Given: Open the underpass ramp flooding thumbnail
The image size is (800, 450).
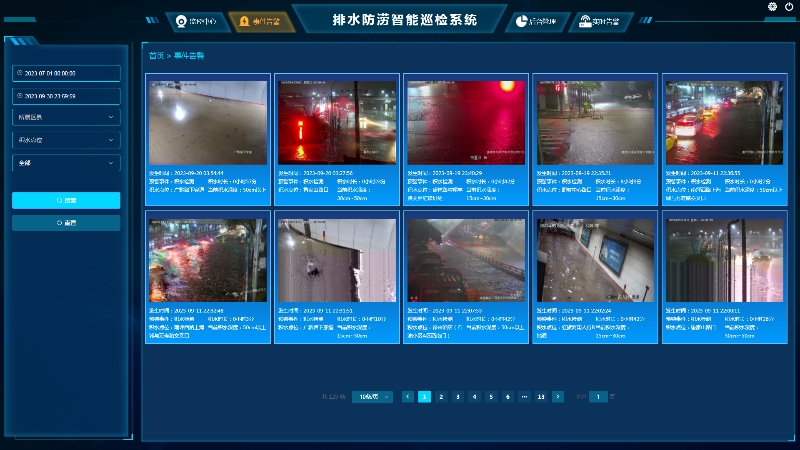Looking at the screenshot, I should point(466,260).
